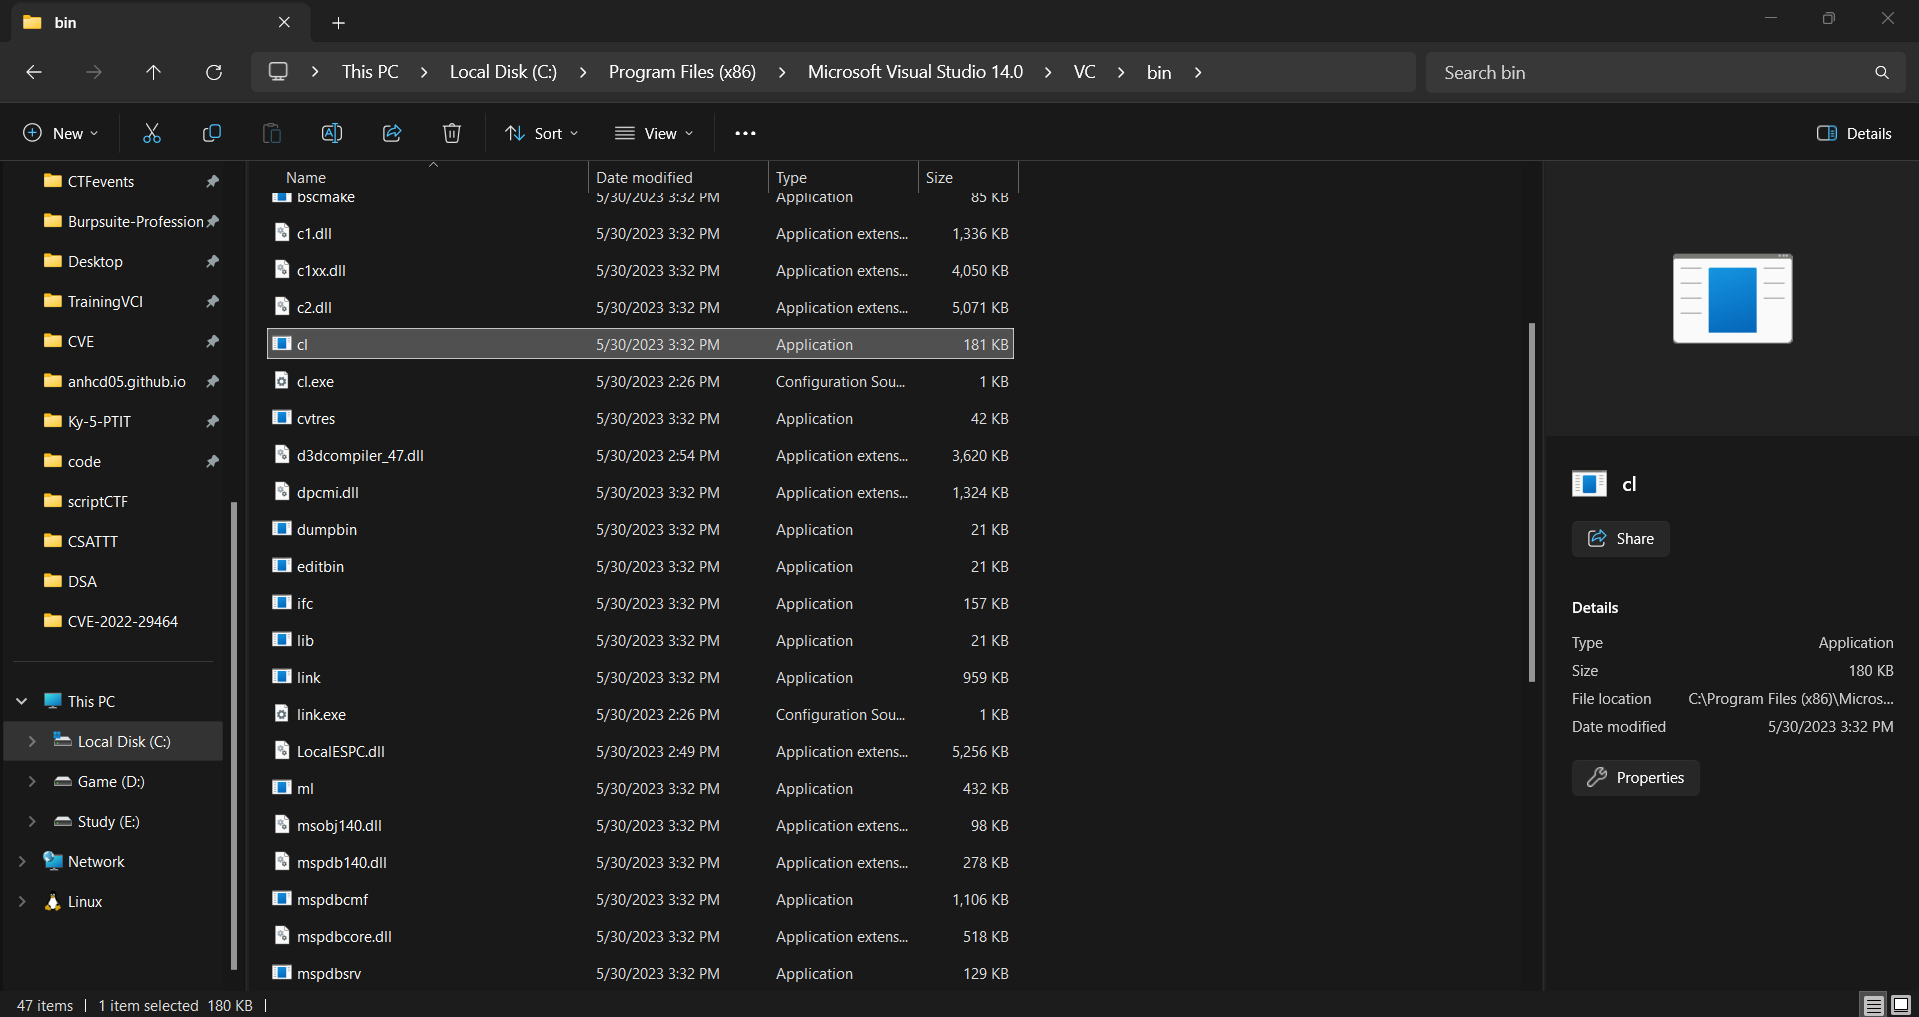Open a new tab with plus button

click(338, 22)
